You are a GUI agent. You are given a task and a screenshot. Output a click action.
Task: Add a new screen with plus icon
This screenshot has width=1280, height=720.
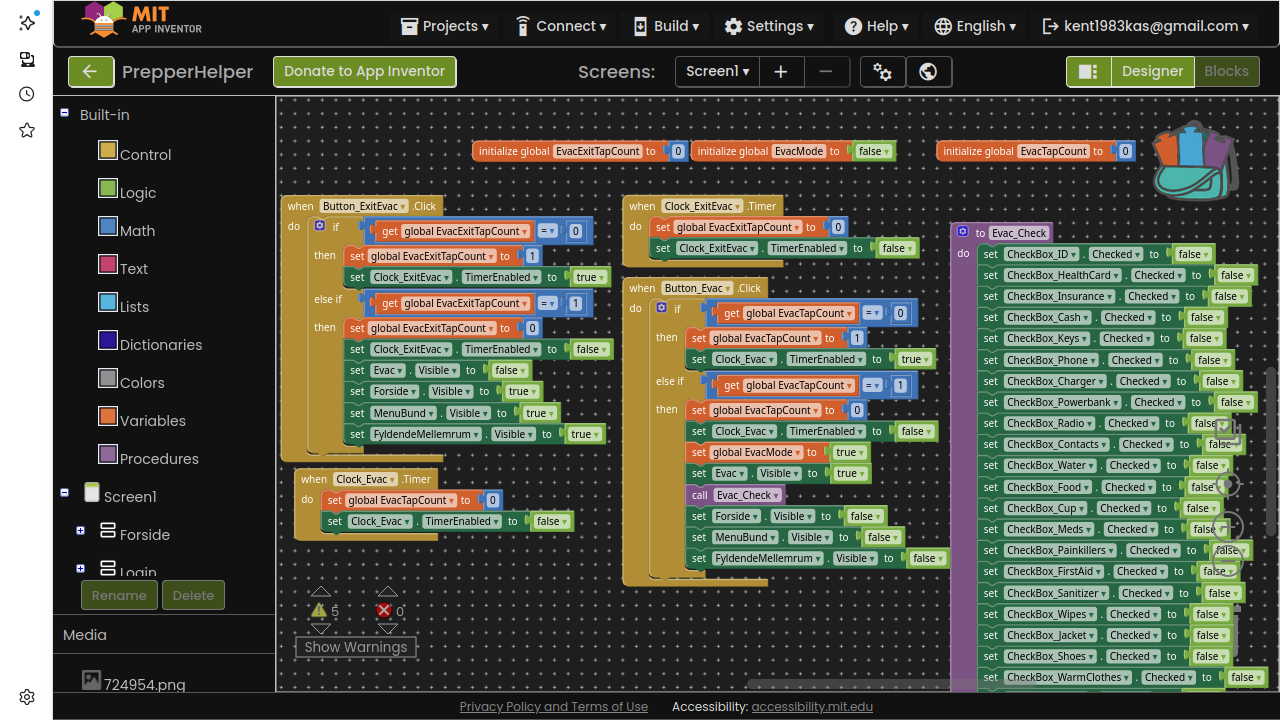[781, 71]
